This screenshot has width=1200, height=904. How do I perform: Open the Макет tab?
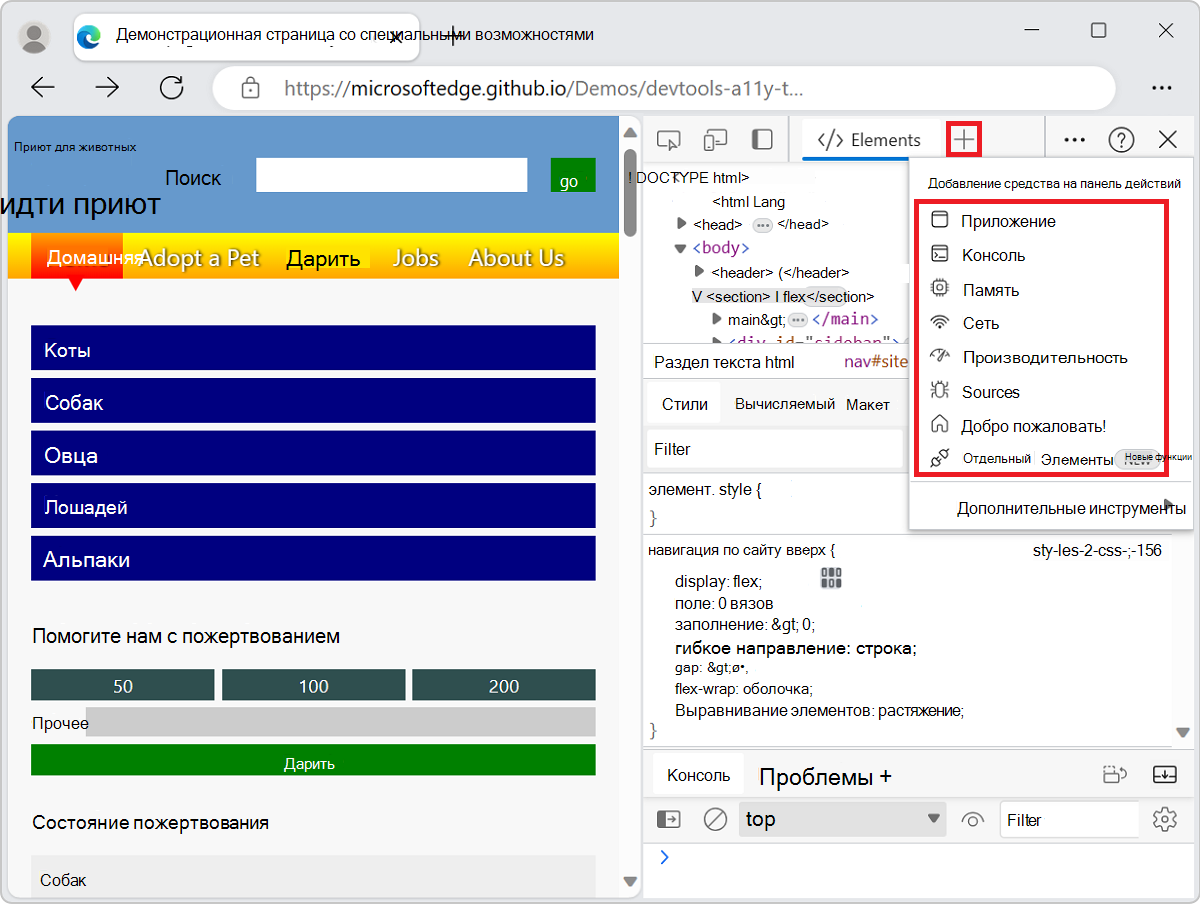(867, 404)
